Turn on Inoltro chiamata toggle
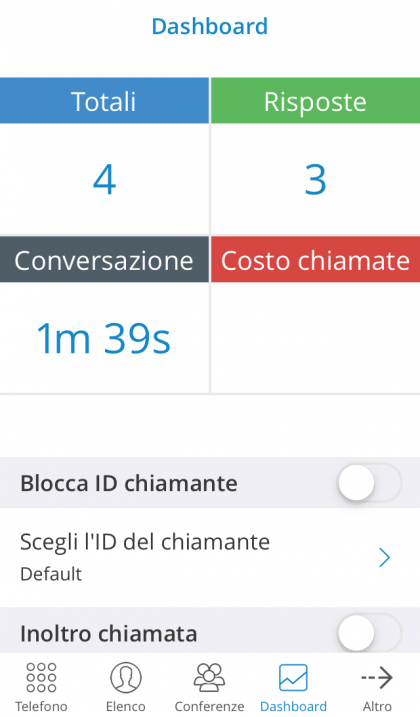Viewport: 420px width, 717px height. [x=370, y=633]
